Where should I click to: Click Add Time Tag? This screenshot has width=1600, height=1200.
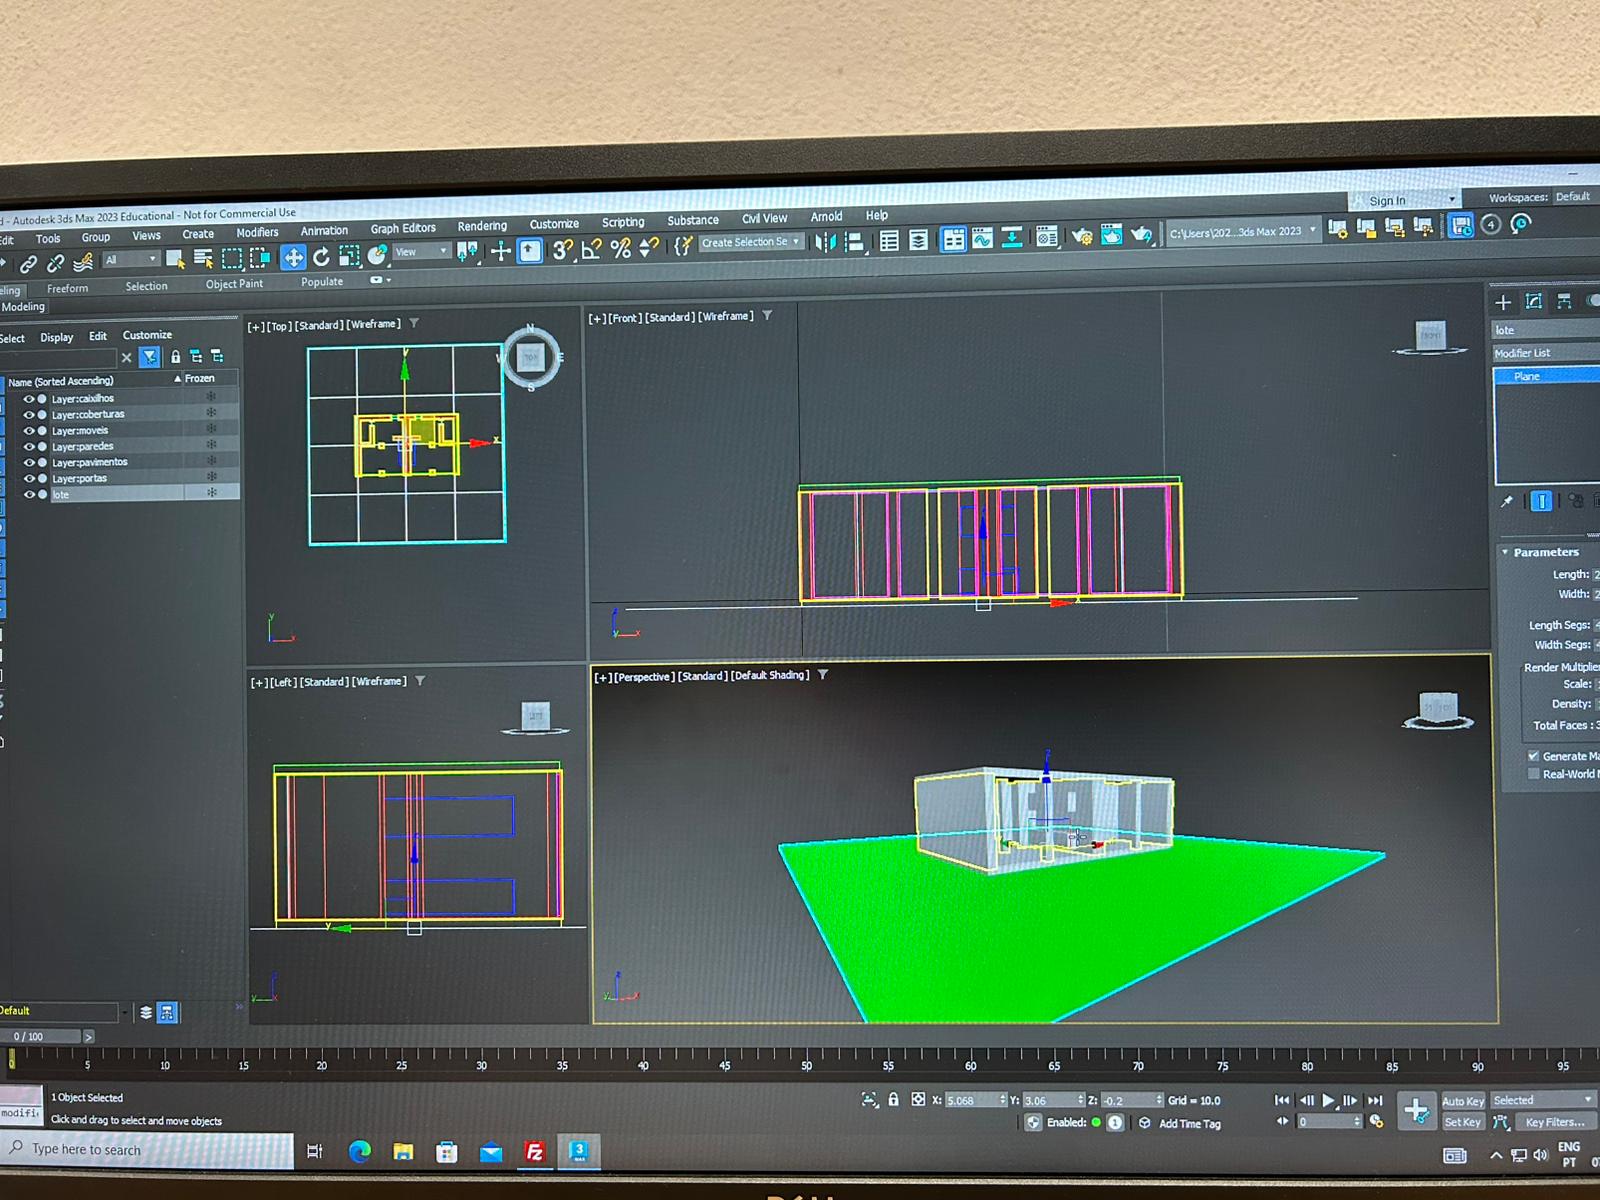1190,1124
